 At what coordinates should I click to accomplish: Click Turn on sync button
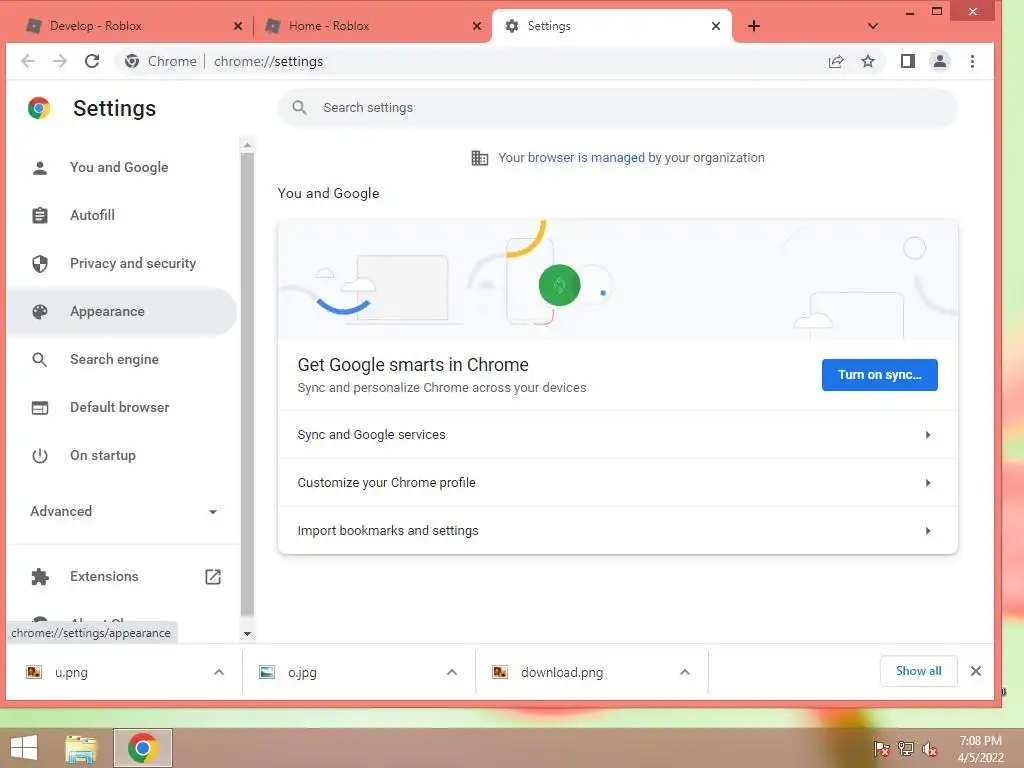click(880, 375)
